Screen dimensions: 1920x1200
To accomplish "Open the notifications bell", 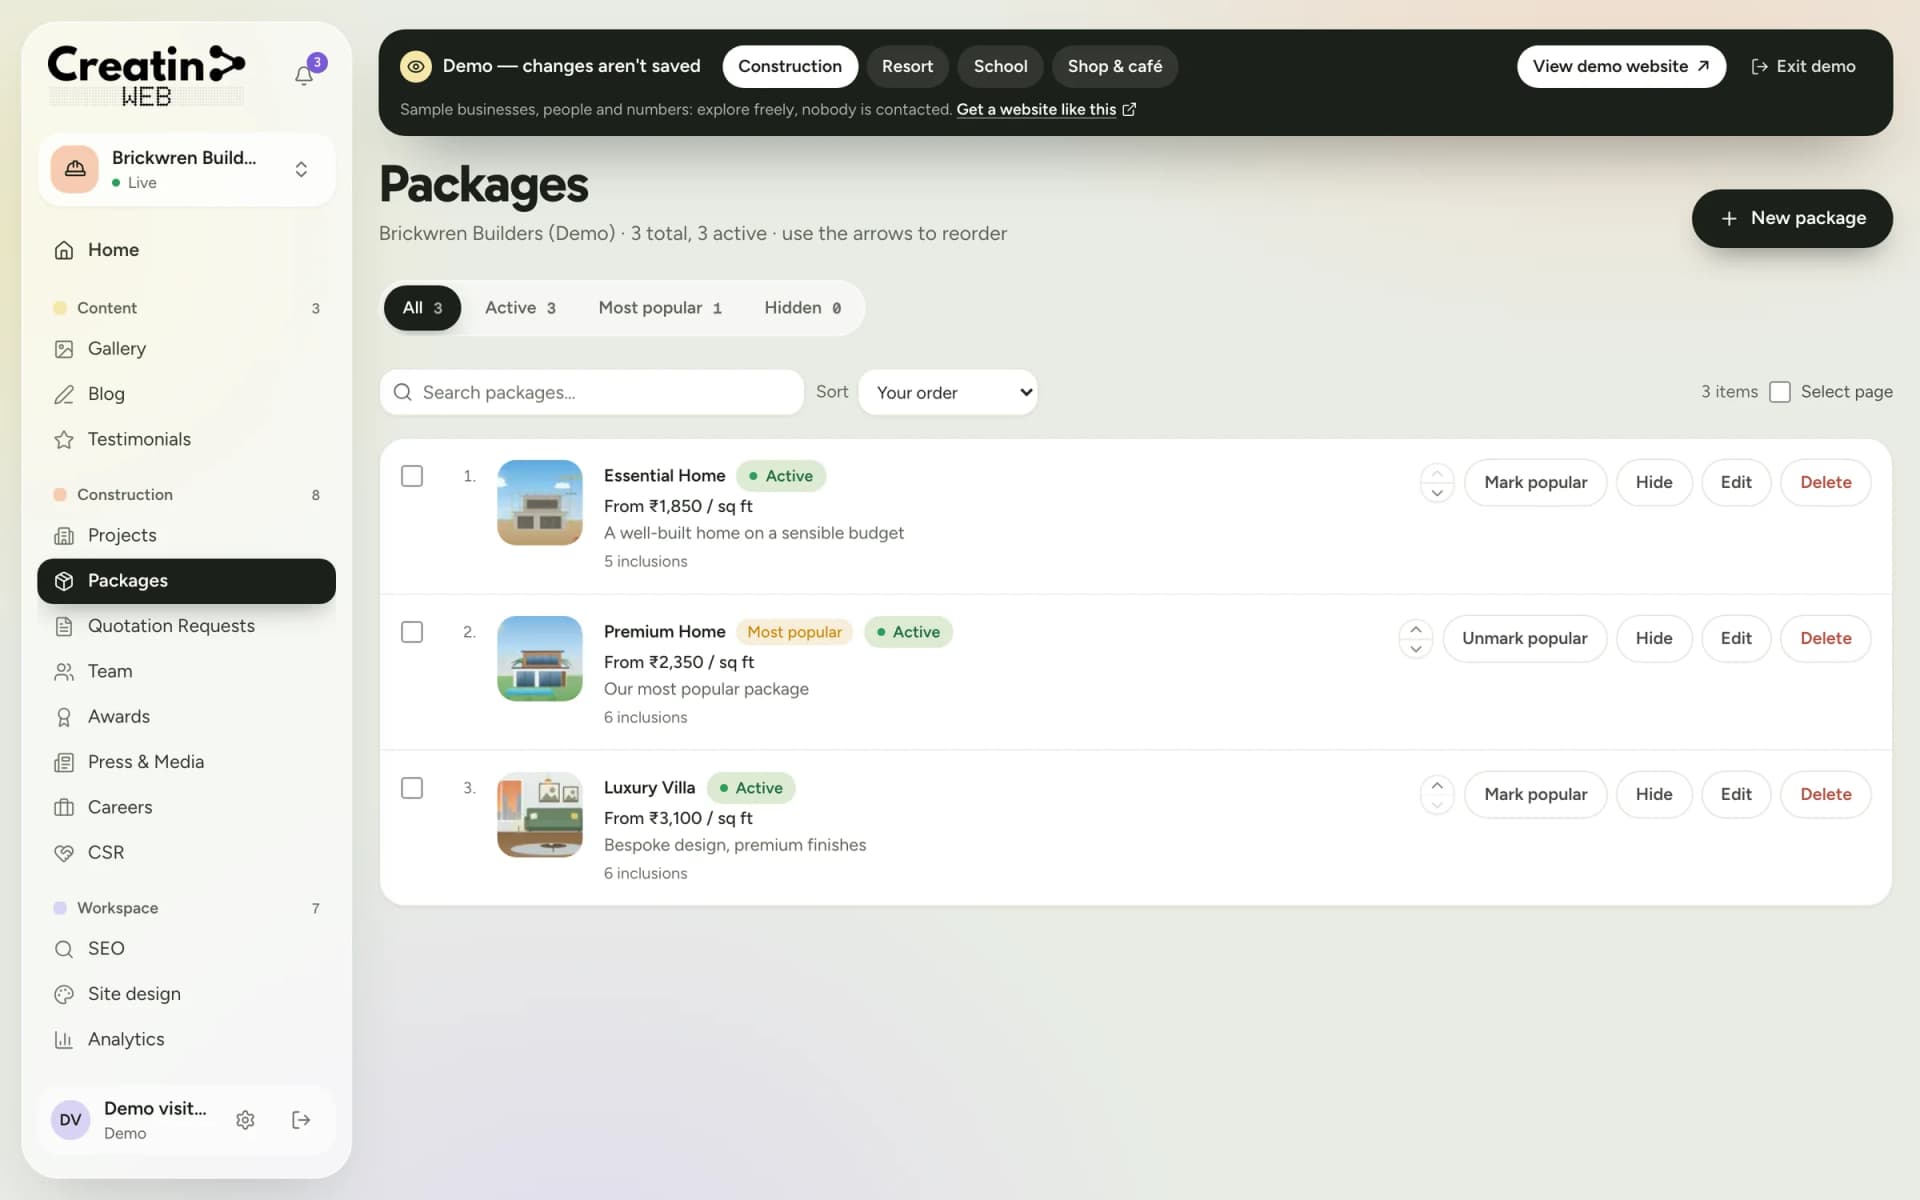I will (304, 75).
